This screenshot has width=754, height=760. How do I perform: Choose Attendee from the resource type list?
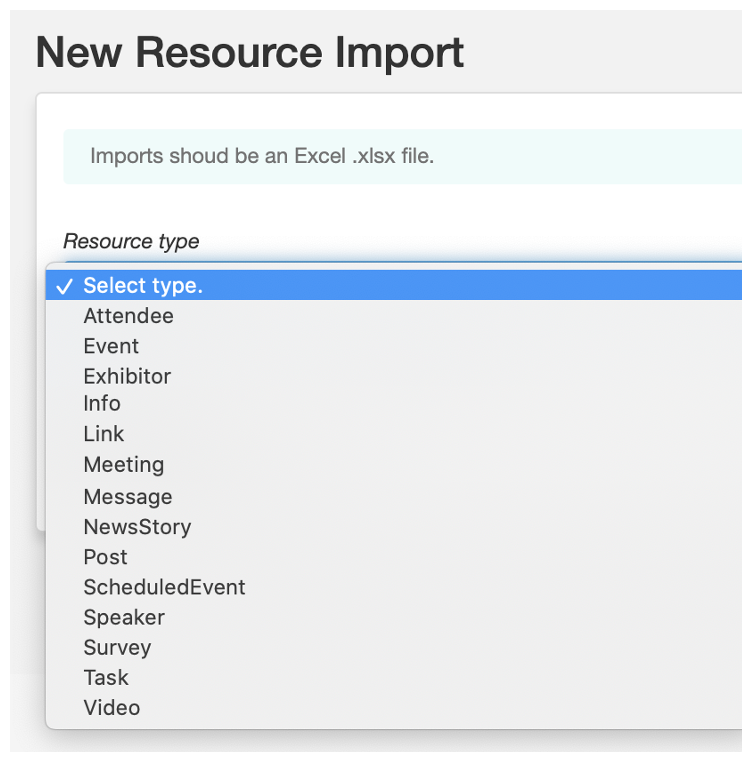393,316
